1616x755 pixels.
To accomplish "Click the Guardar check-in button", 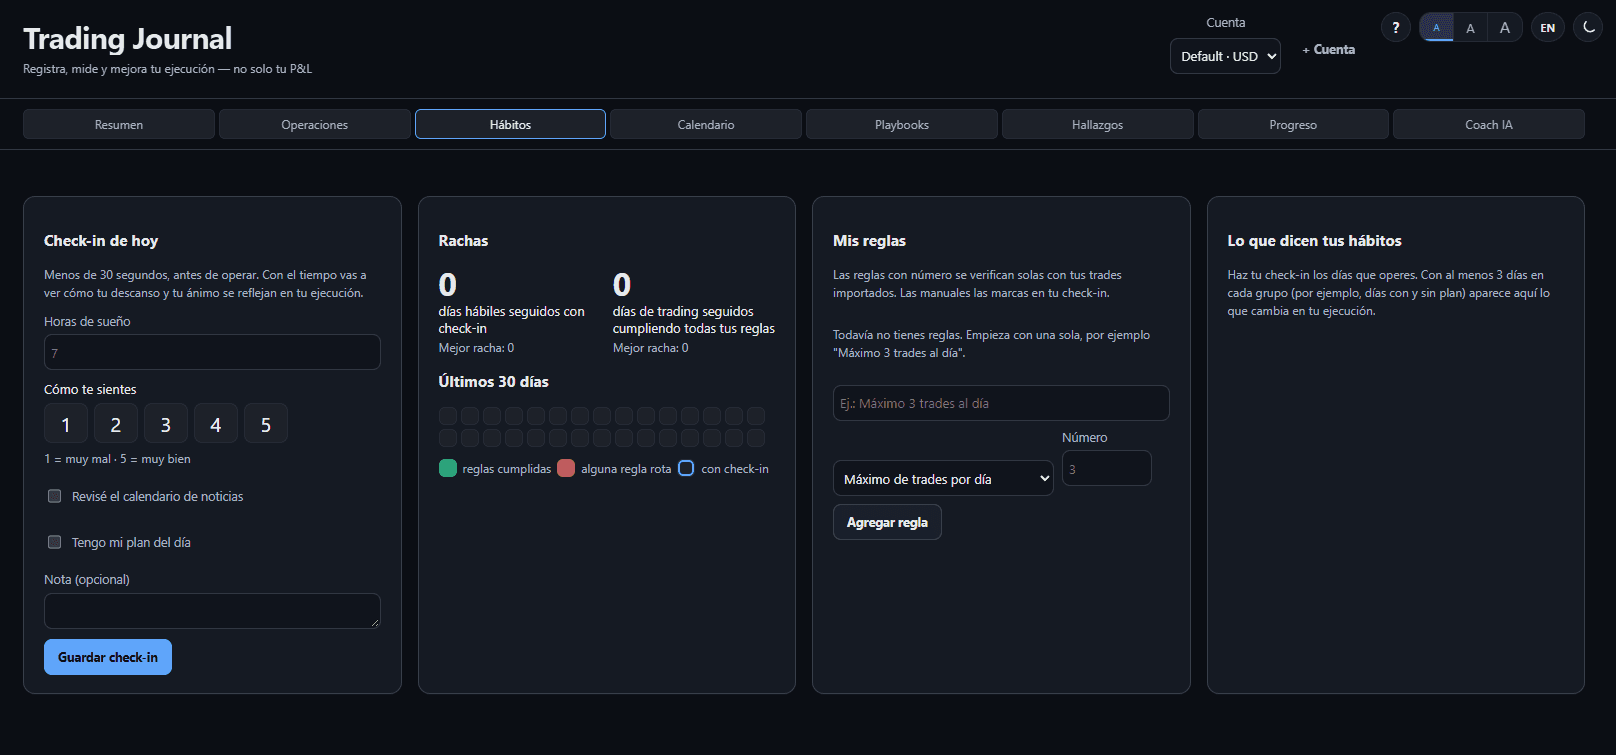I will click(108, 657).
